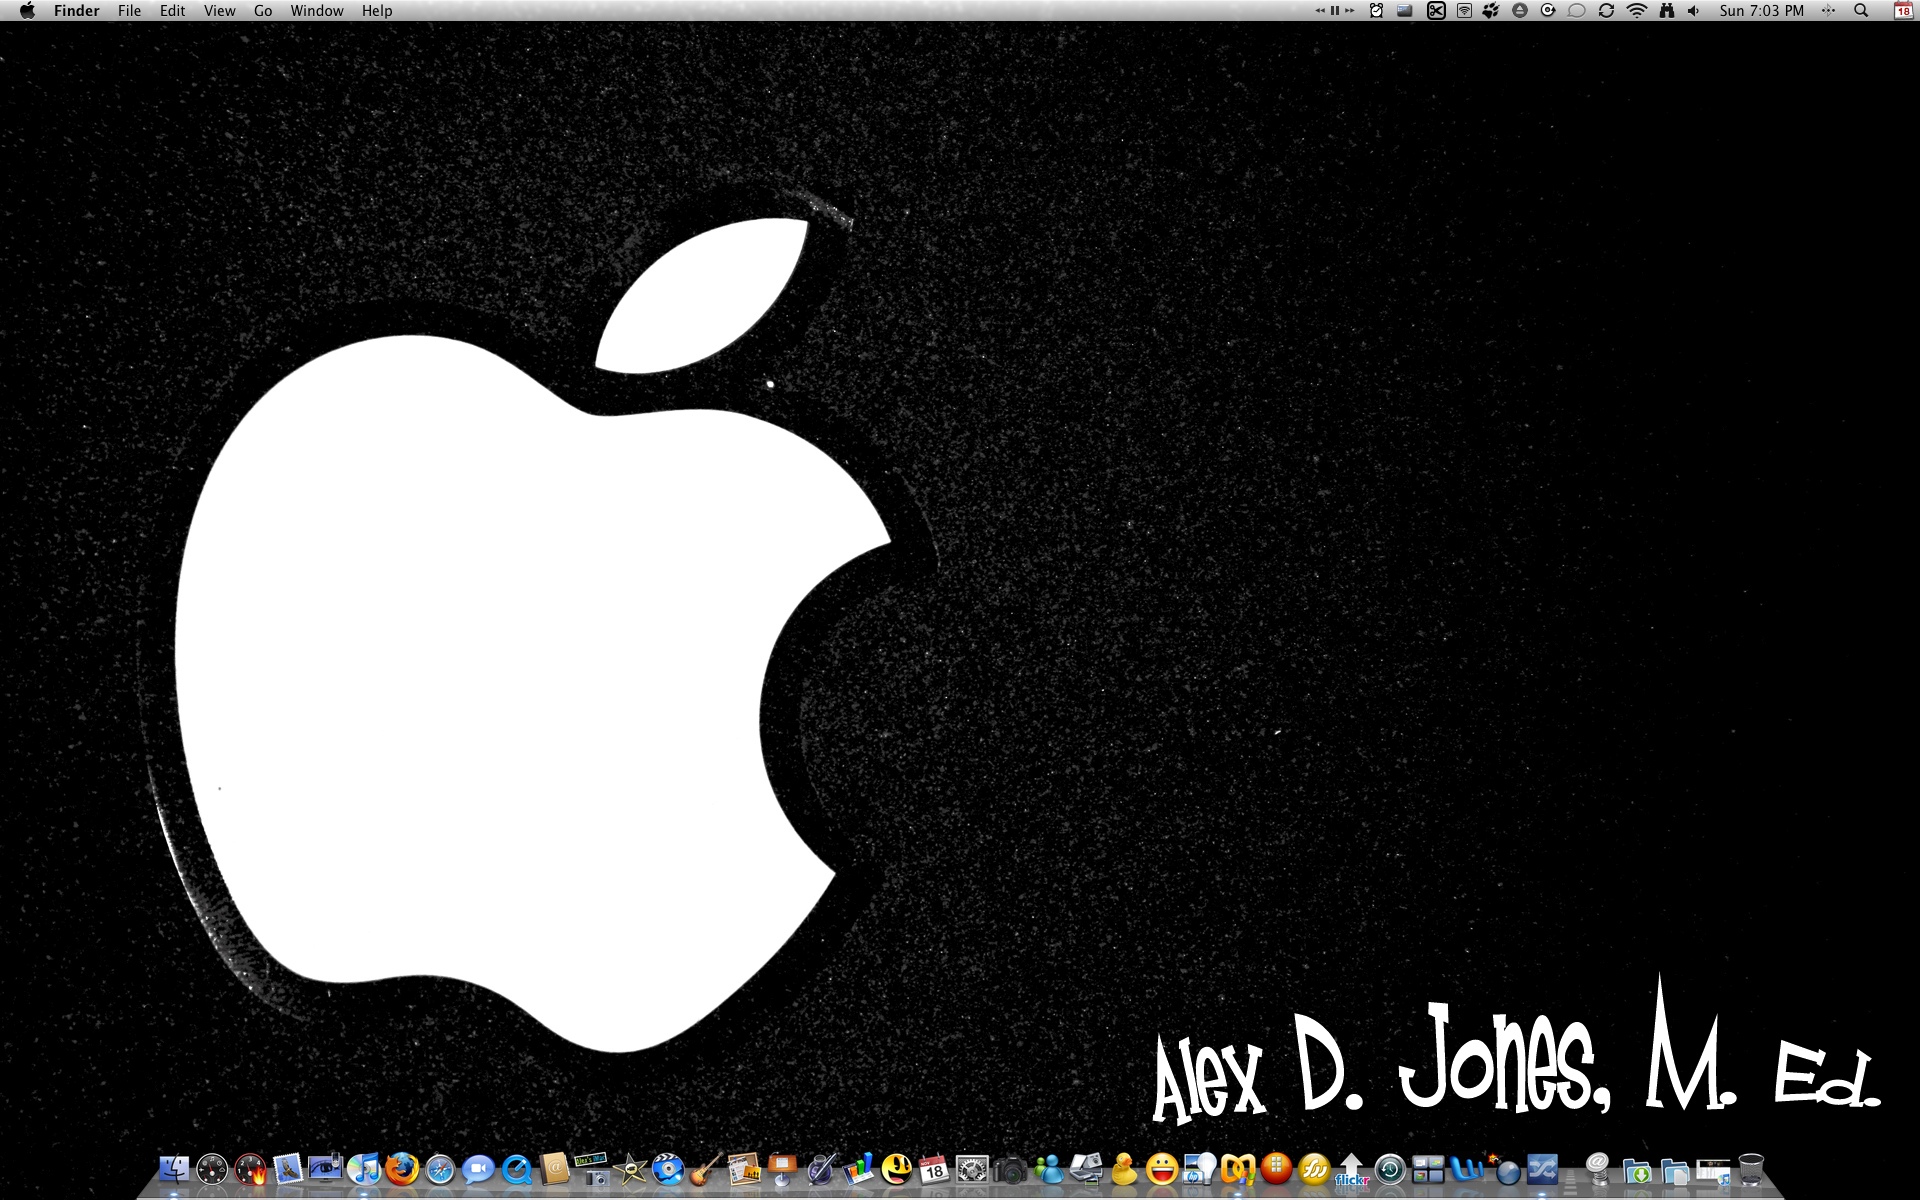Open Yahoo Messenger smiley icon in dock

1162,1169
